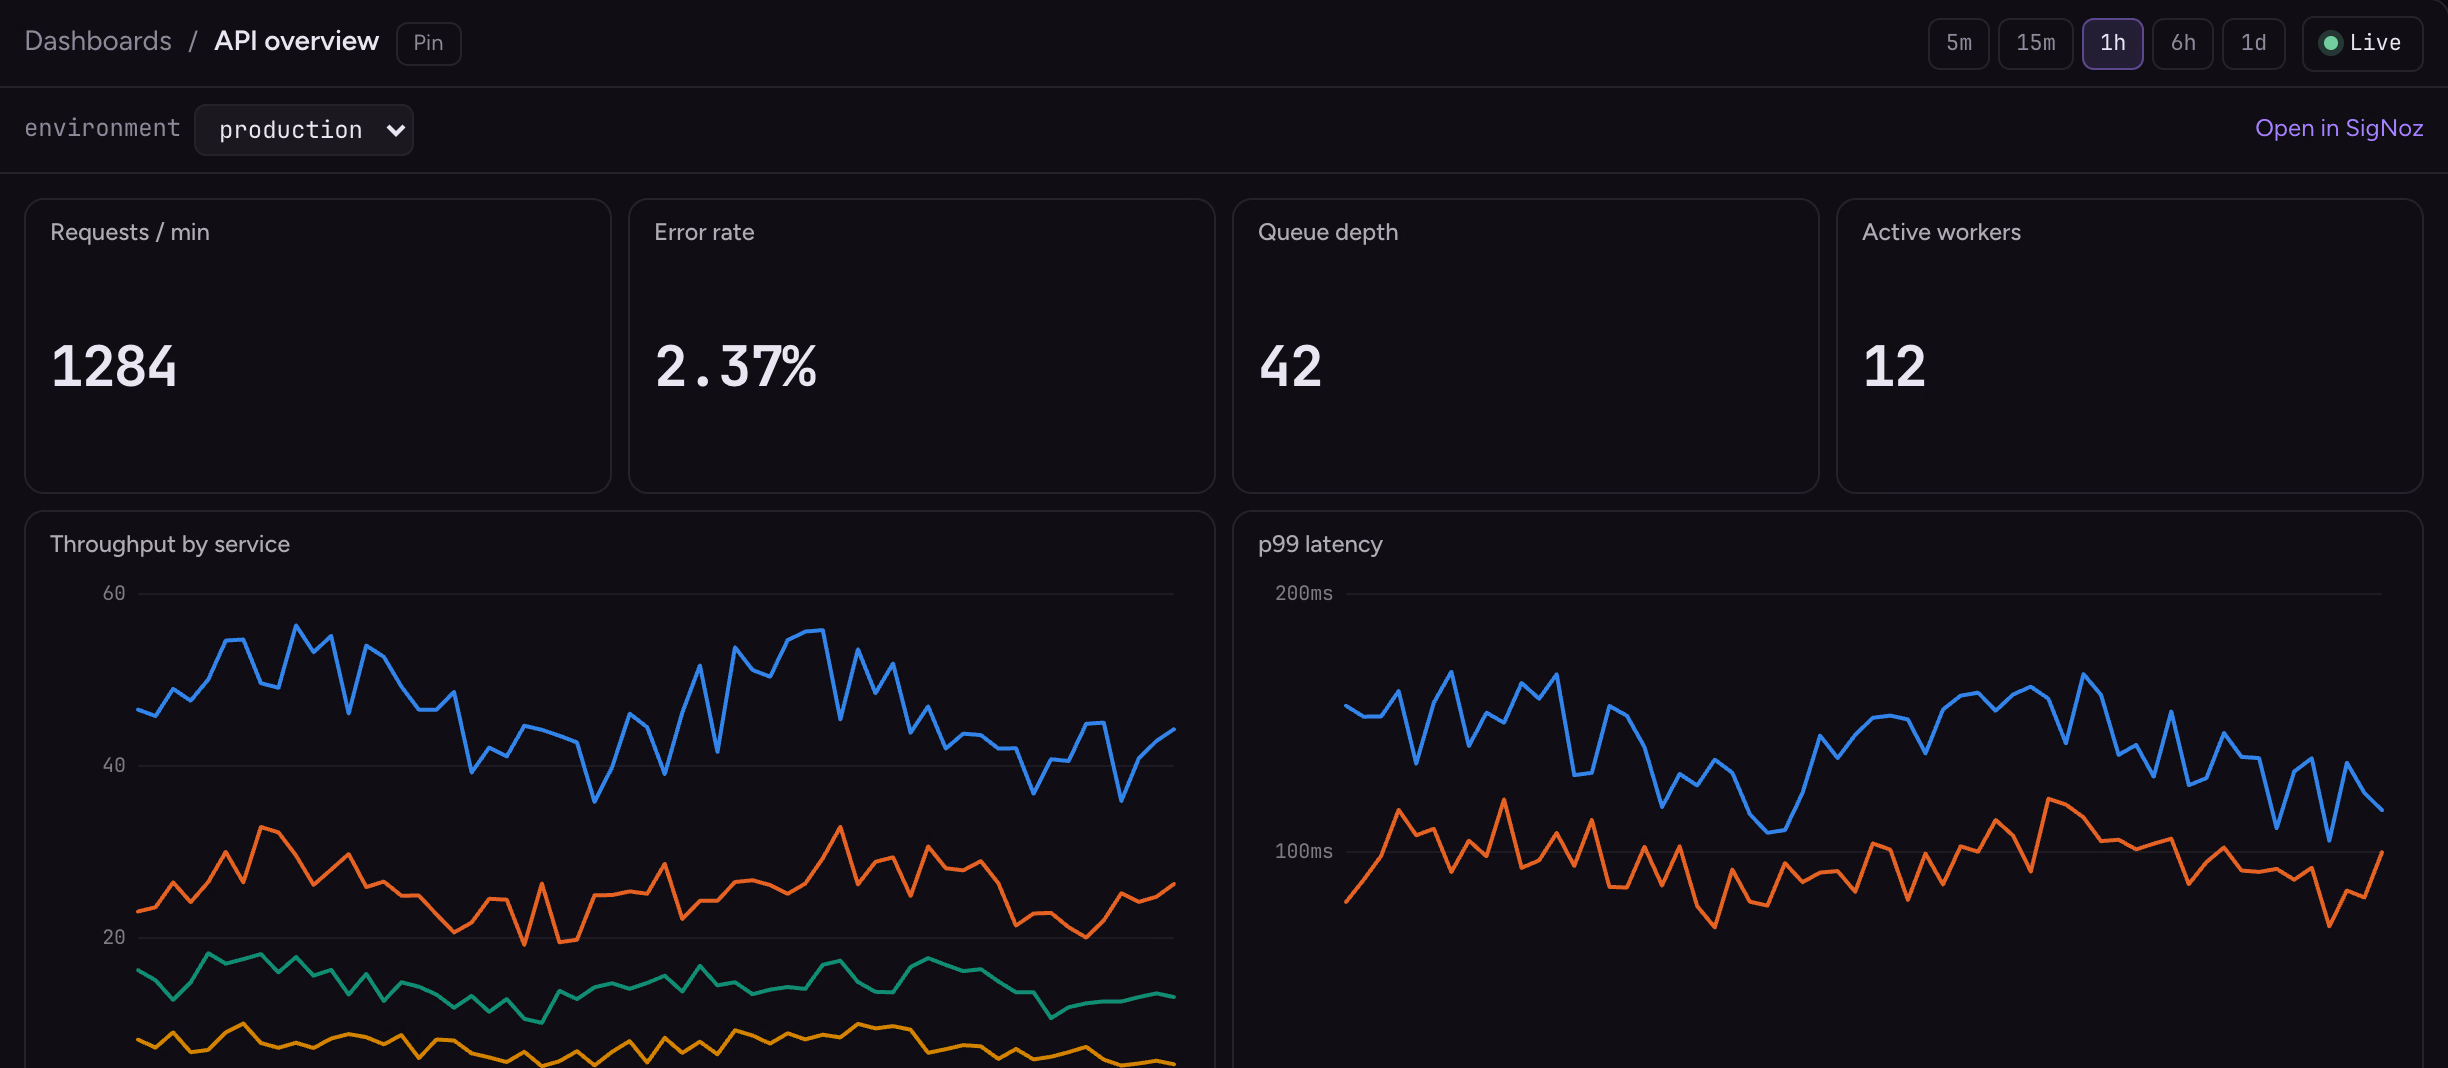Click the p99 latency panel title
The height and width of the screenshot is (1068, 2448).
coord(1320,544)
